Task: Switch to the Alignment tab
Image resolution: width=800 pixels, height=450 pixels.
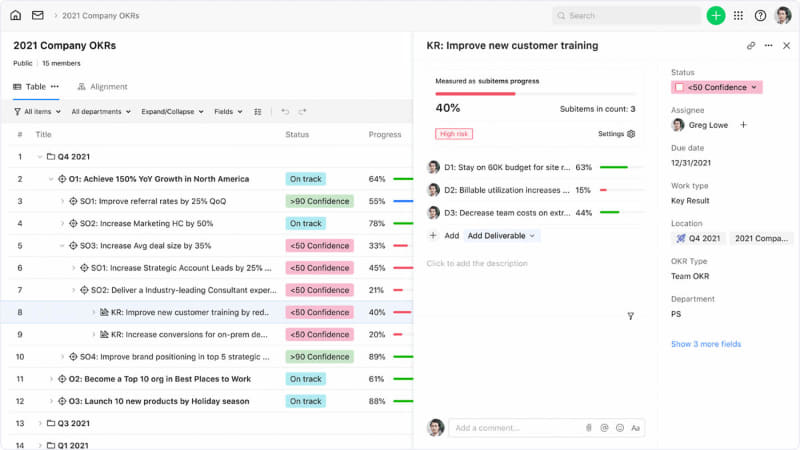Action: click(x=103, y=87)
